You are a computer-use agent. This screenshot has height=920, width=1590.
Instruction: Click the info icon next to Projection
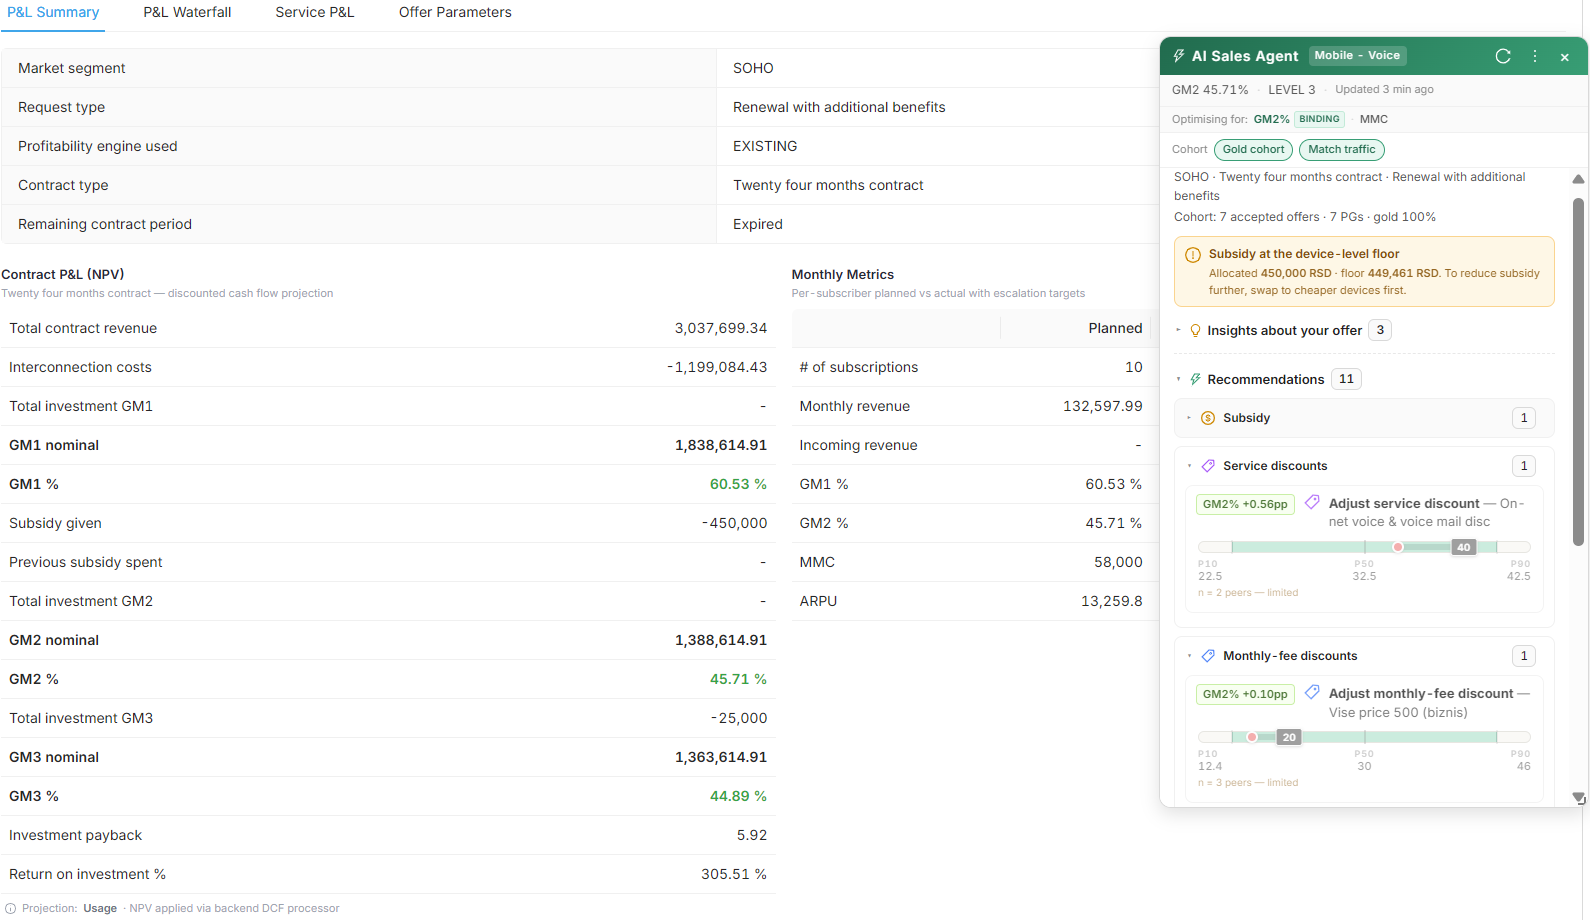click(x=11, y=908)
